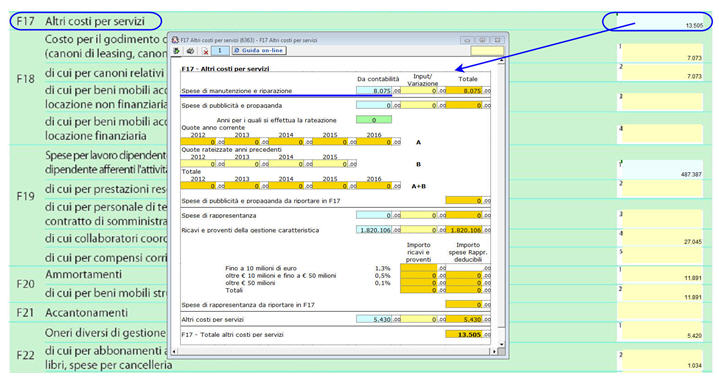Click 2012 field under Quote anno corrente
Image resolution: width=719 pixels, height=384 pixels.
pyautogui.click(x=199, y=142)
